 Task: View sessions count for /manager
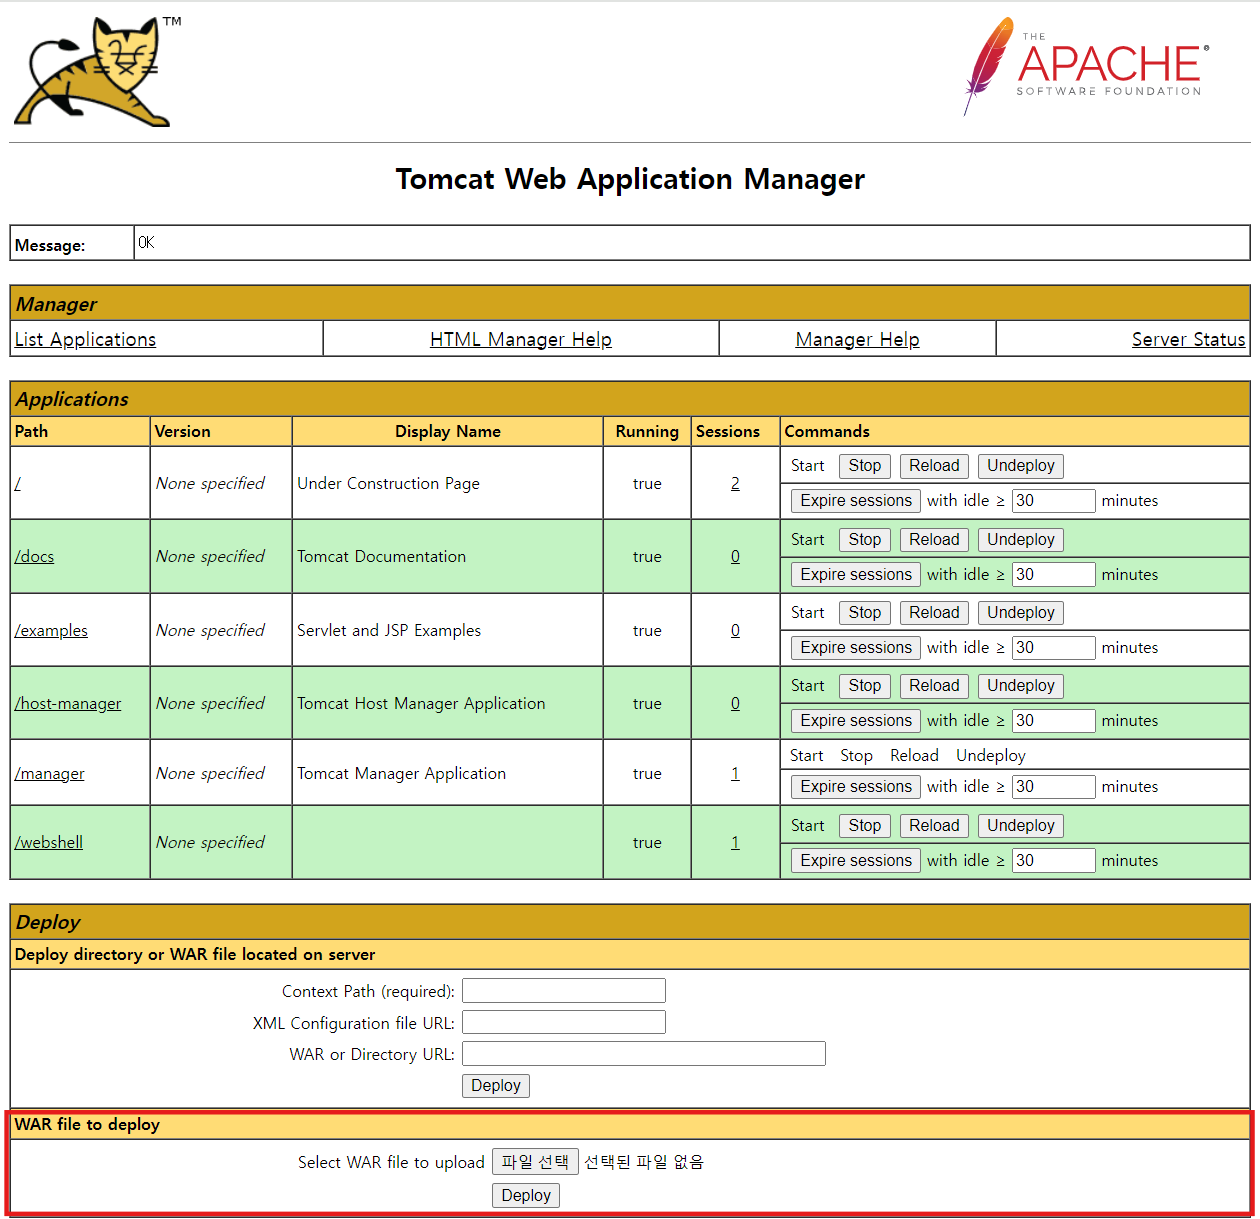coord(735,773)
